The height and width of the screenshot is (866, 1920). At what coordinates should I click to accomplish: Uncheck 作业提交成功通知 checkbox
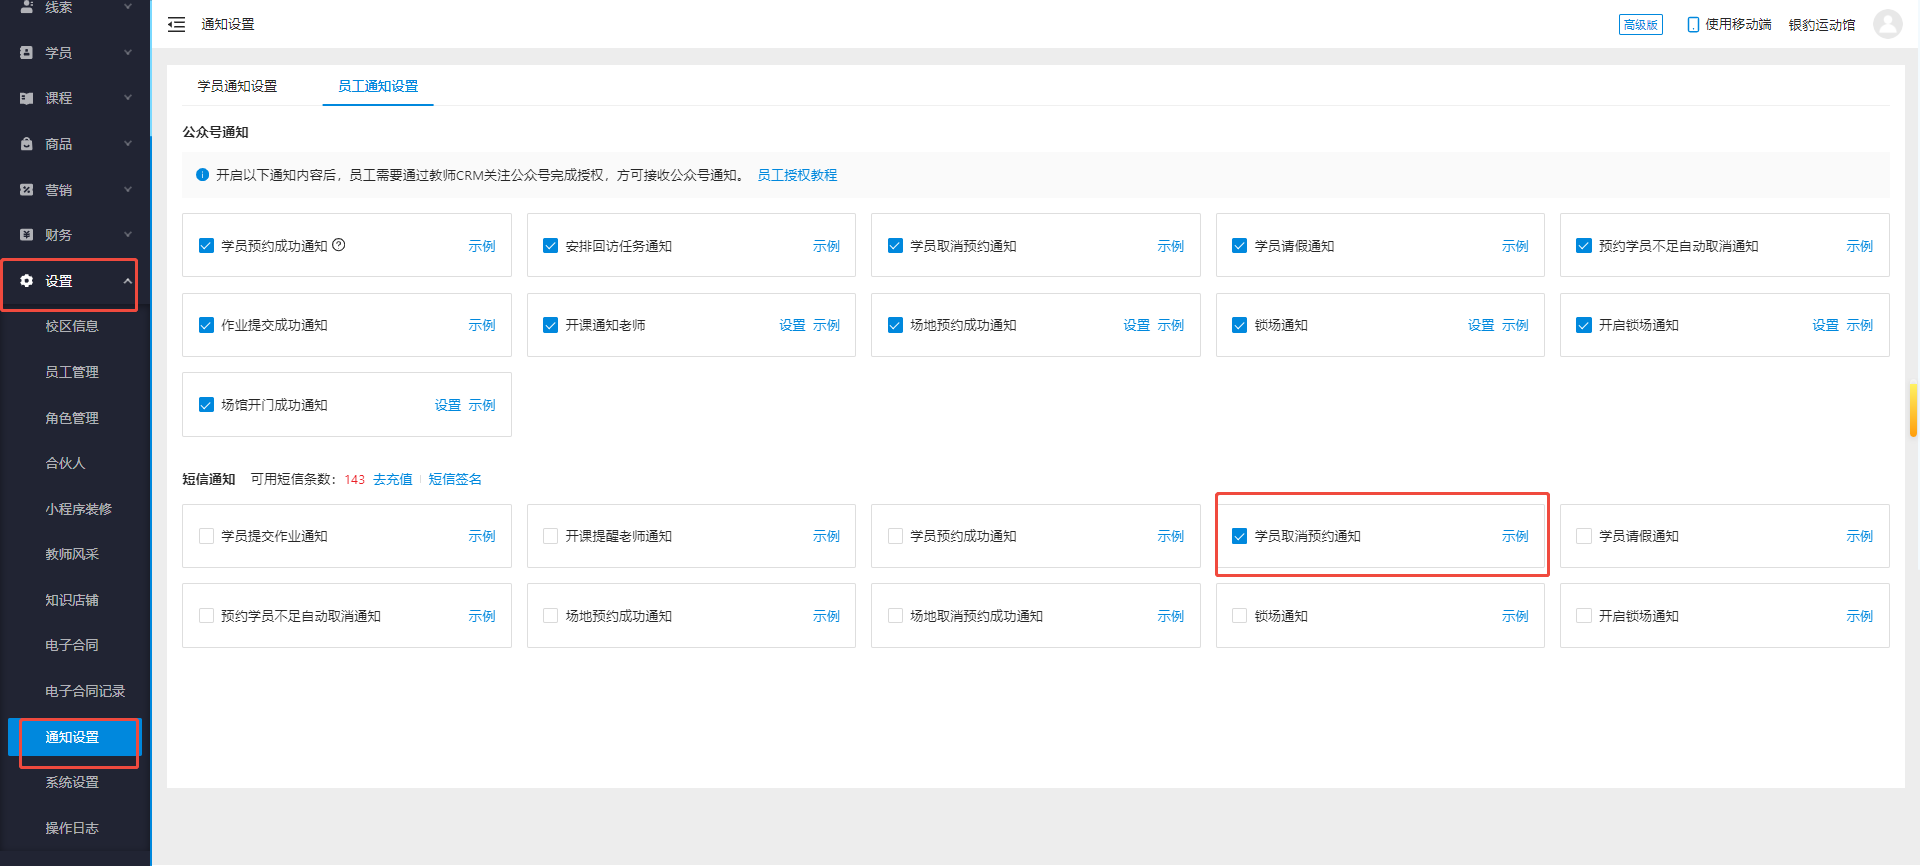coord(206,325)
